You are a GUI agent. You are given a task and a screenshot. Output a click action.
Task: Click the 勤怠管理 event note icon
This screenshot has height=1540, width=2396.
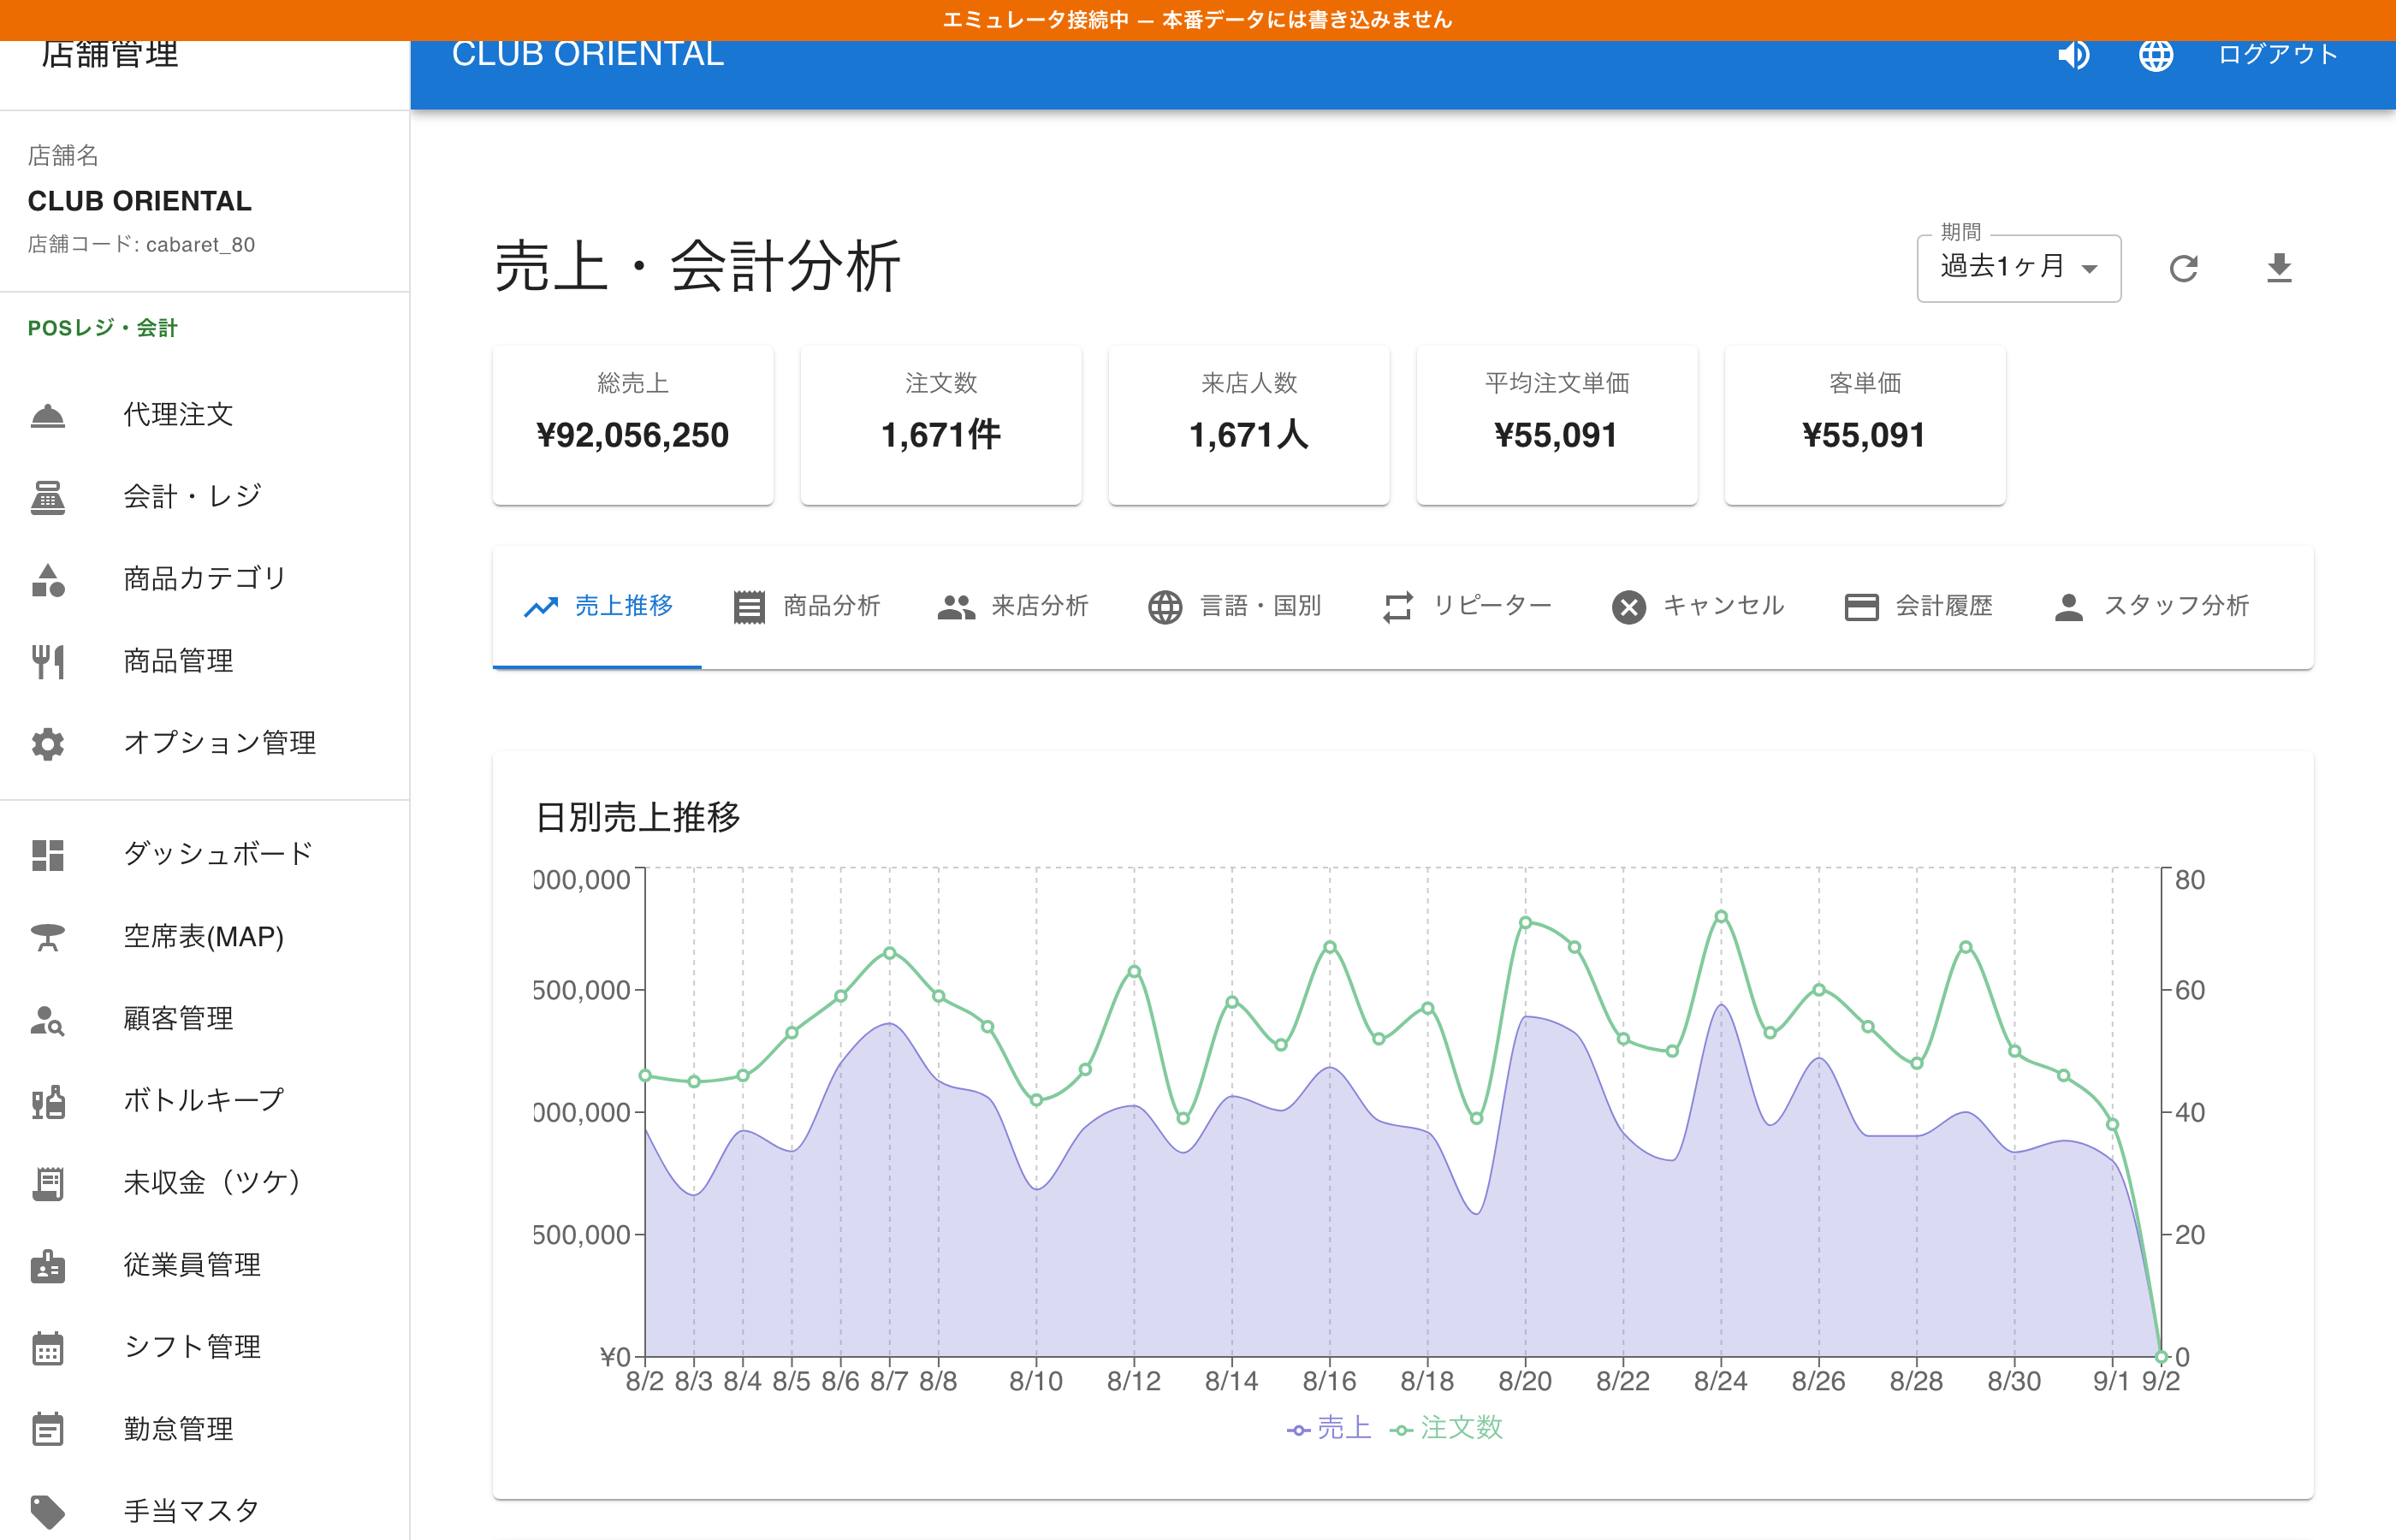48,1429
